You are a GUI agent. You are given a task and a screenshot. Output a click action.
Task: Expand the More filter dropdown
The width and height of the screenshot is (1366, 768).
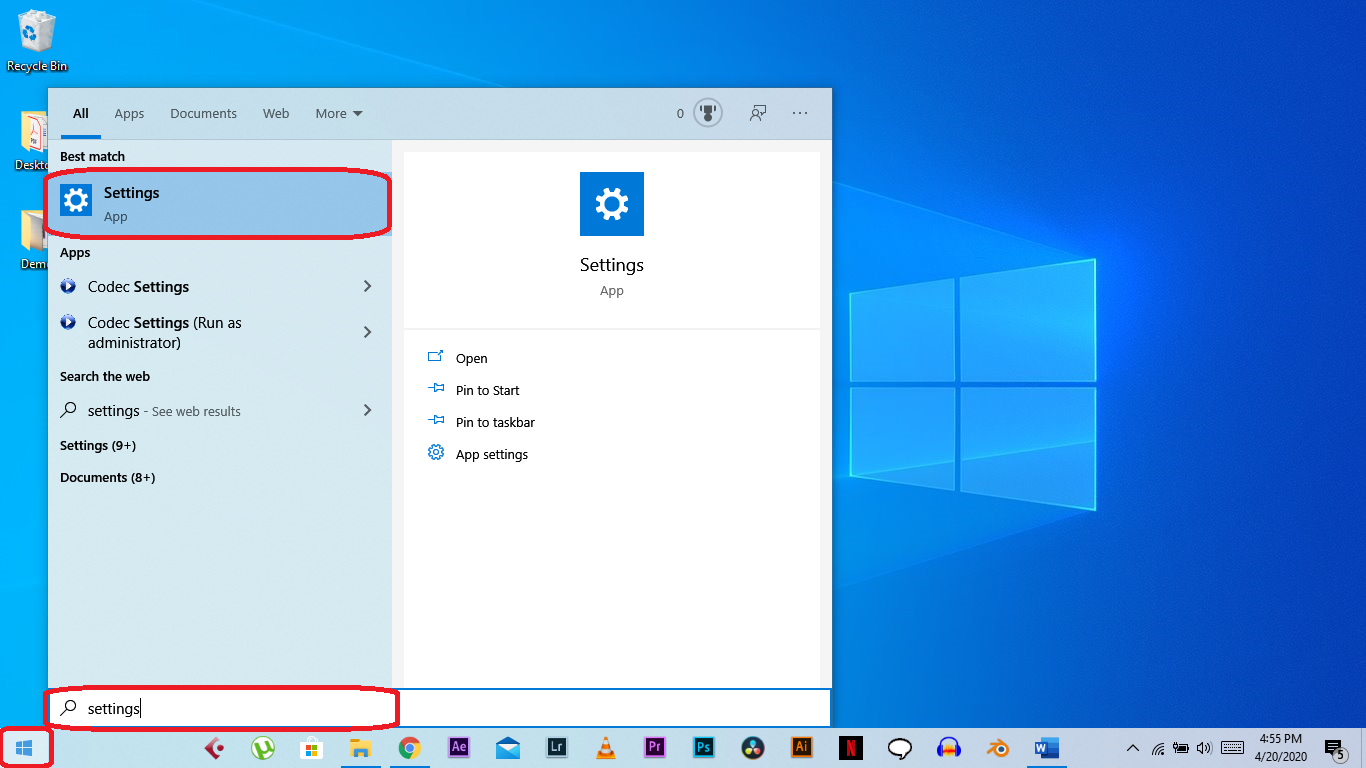pyautogui.click(x=338, y=114)
